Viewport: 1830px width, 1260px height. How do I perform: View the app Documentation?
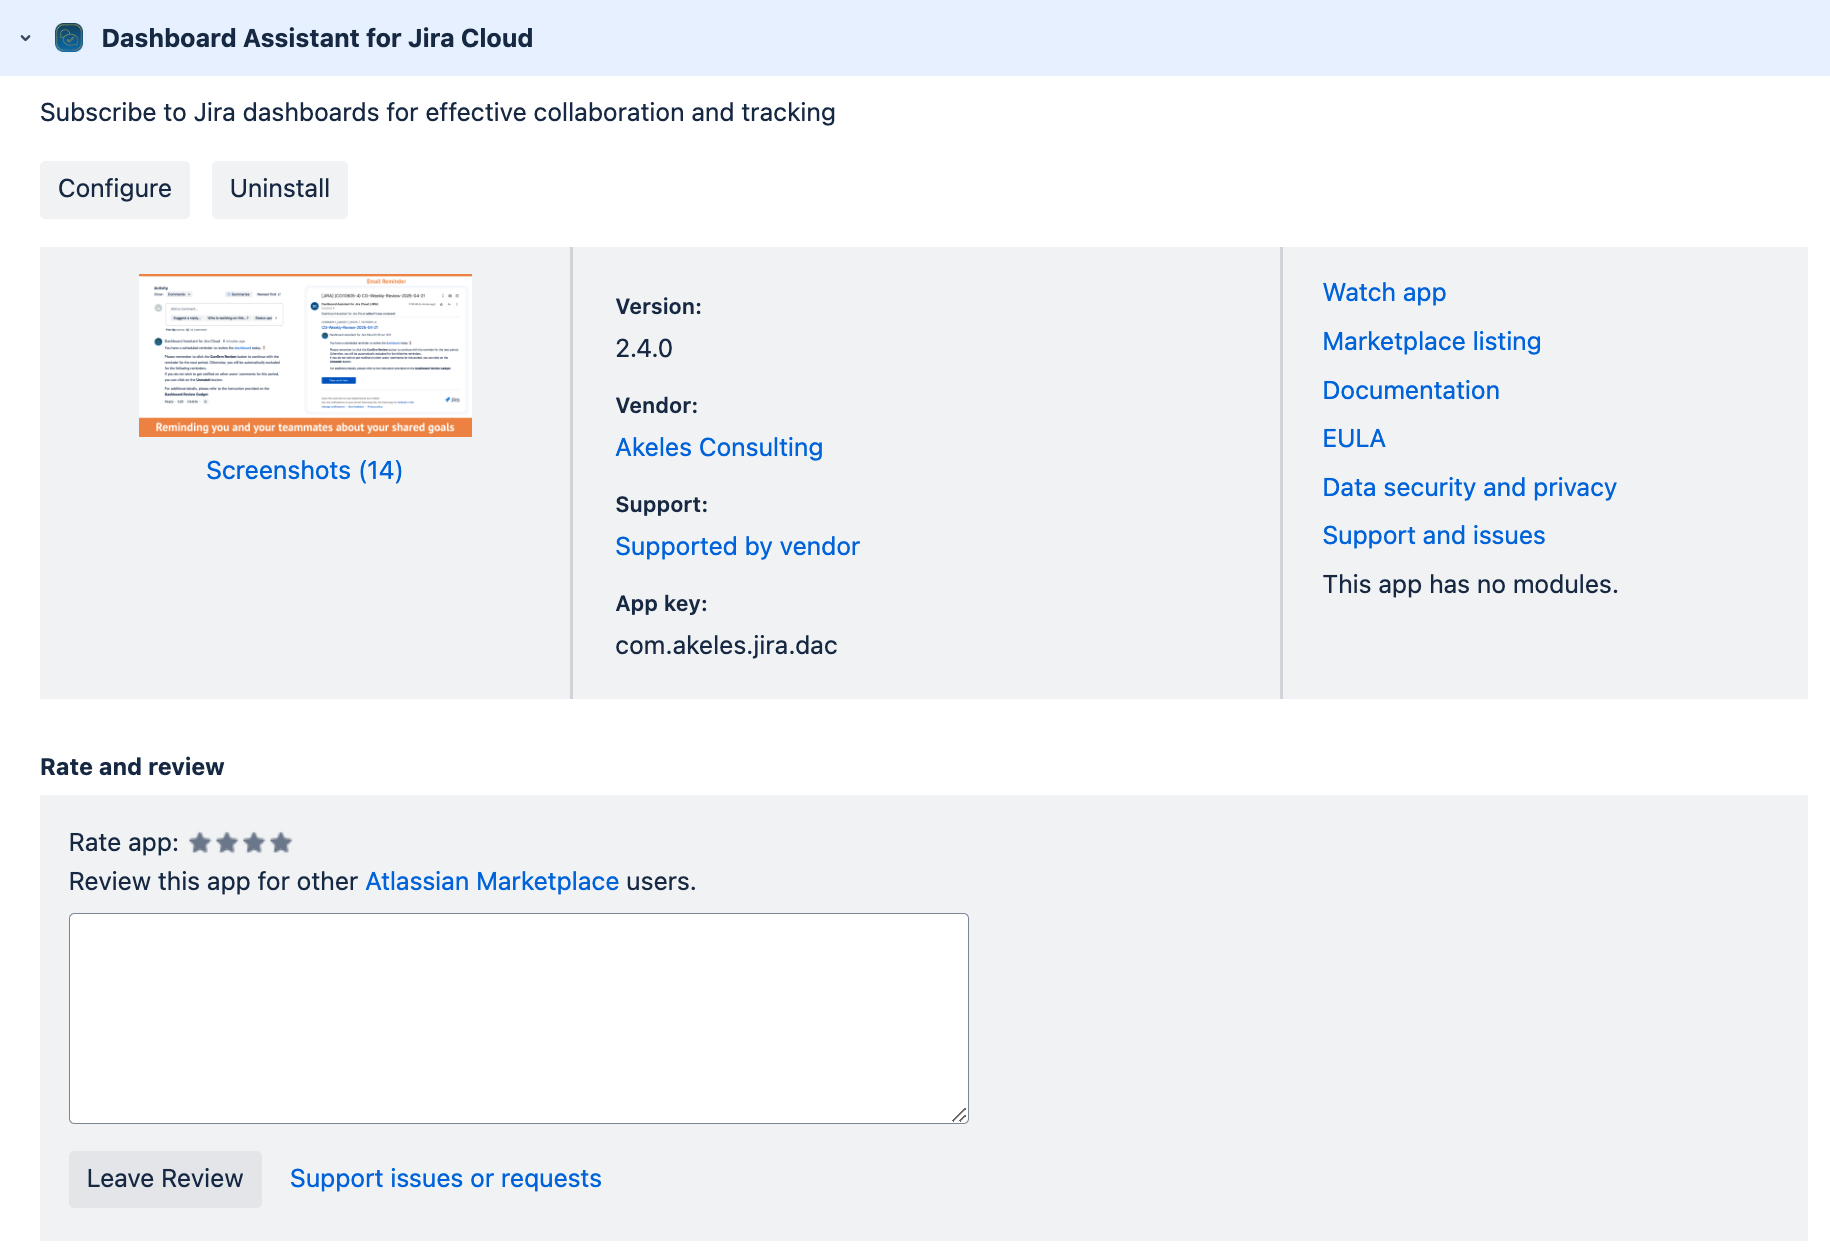tap(1410, 390)
